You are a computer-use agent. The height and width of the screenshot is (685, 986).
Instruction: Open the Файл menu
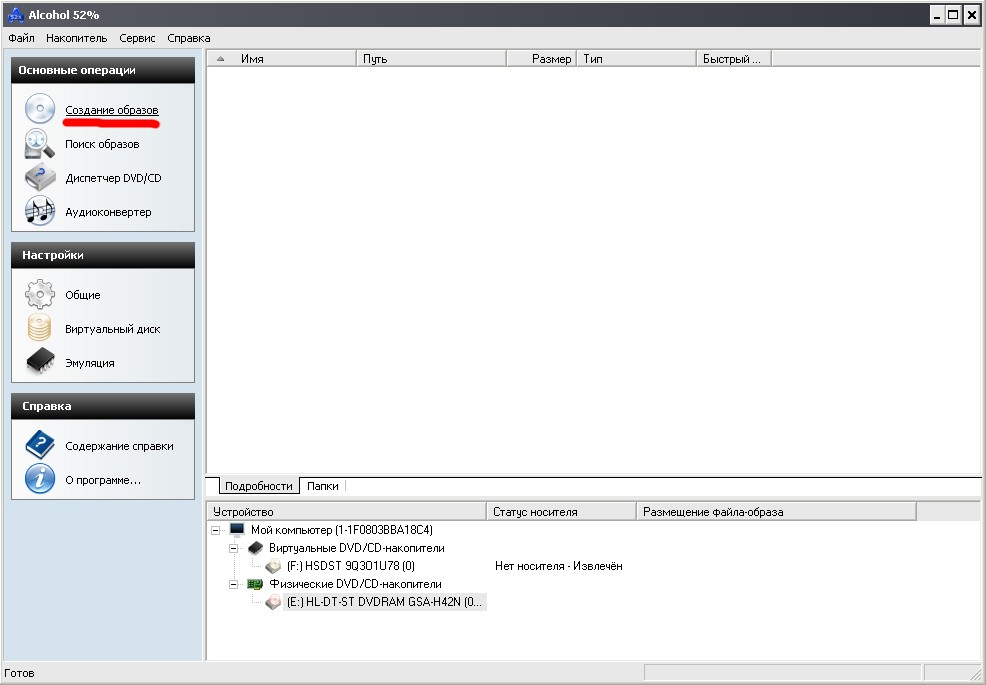click(21, 38)
